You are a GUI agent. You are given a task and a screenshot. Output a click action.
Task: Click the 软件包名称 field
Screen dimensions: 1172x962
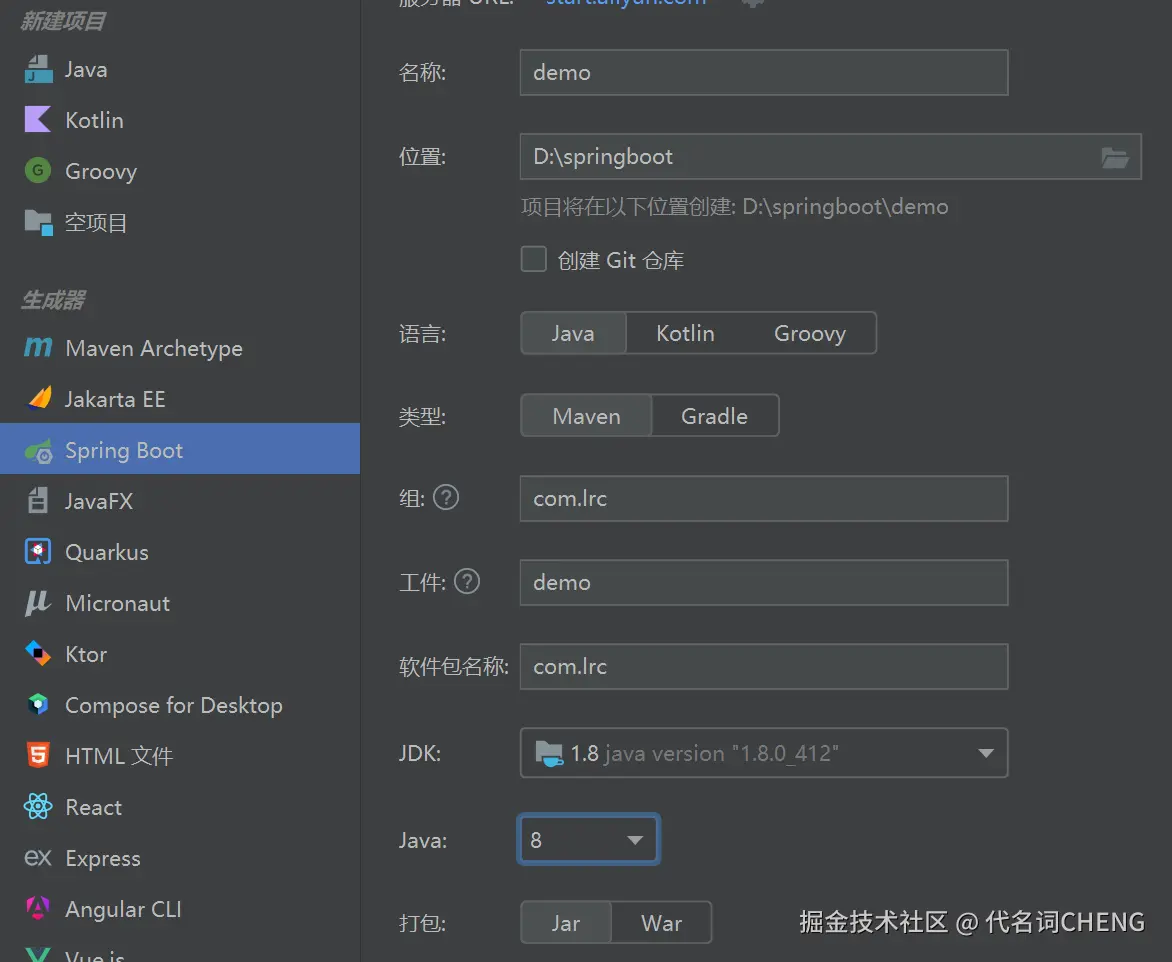point(764,666)
